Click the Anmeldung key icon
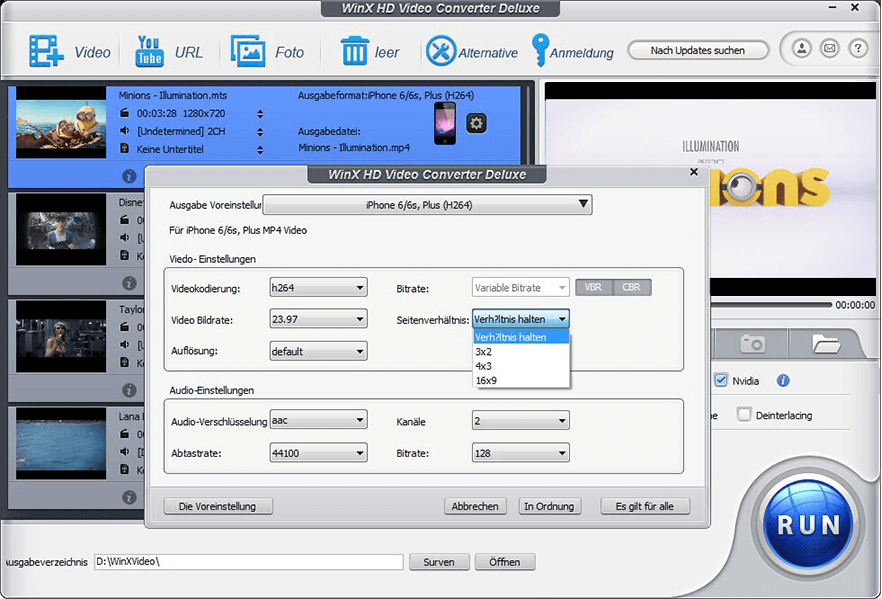 coord(540,51)
